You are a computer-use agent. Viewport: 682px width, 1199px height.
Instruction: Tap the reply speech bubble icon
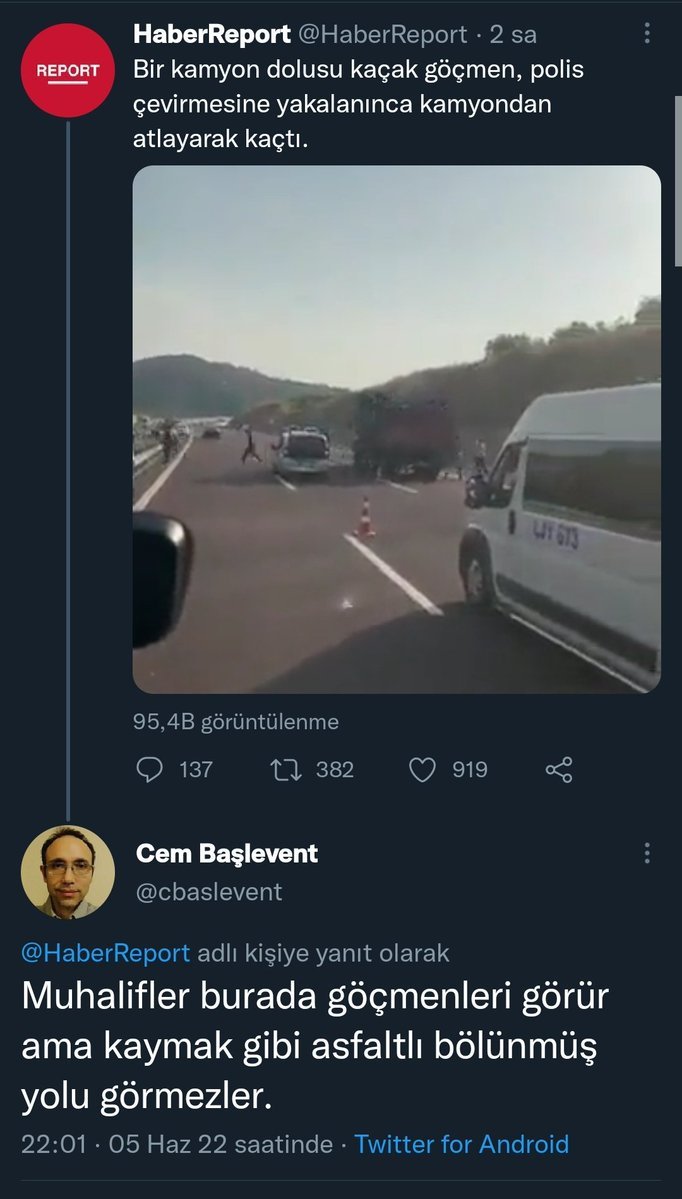149,769
